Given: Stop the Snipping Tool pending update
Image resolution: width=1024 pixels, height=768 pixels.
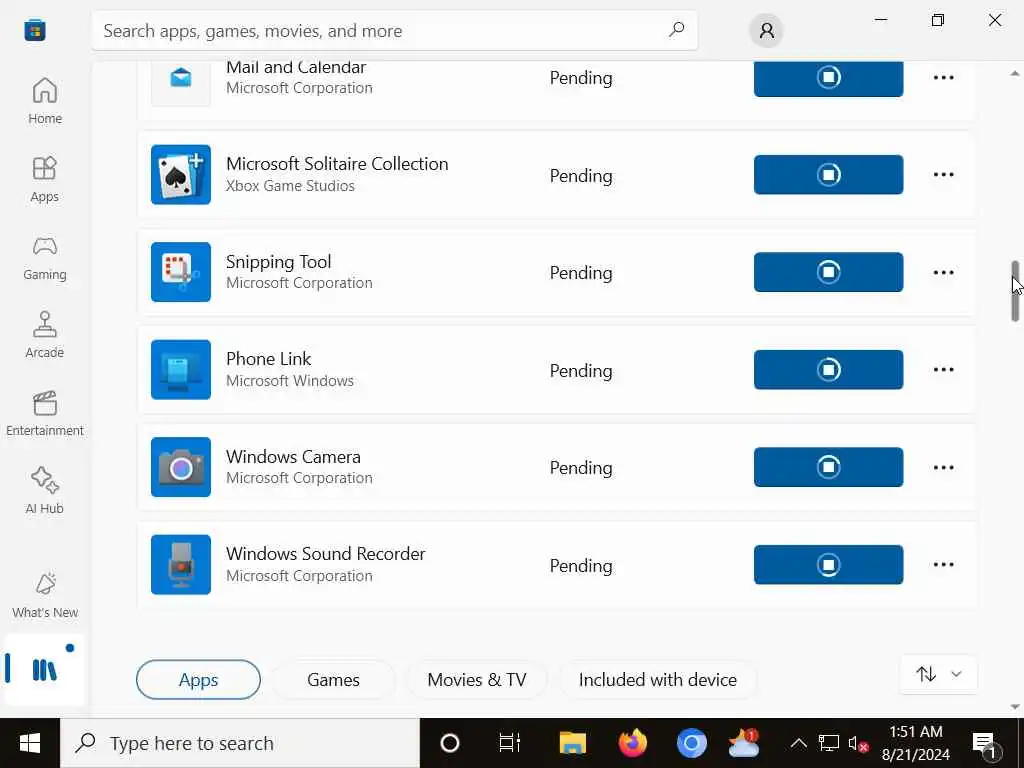Looking at the screenshot, I should coord(828,272).
